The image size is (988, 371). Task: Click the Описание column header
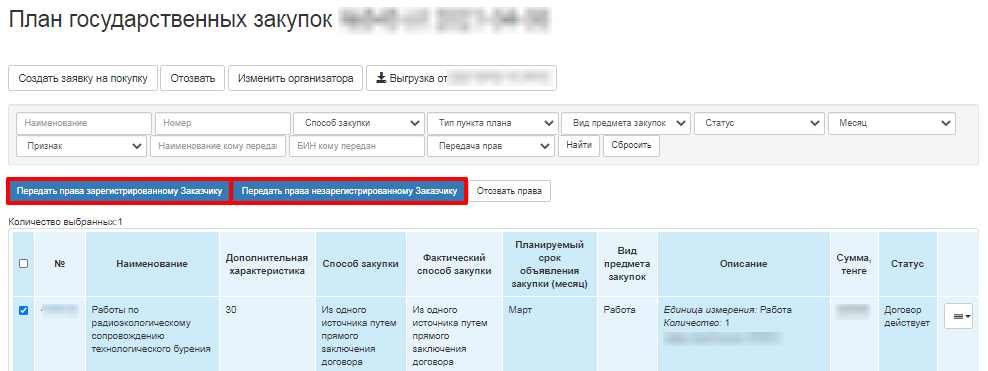pos(744,264)
